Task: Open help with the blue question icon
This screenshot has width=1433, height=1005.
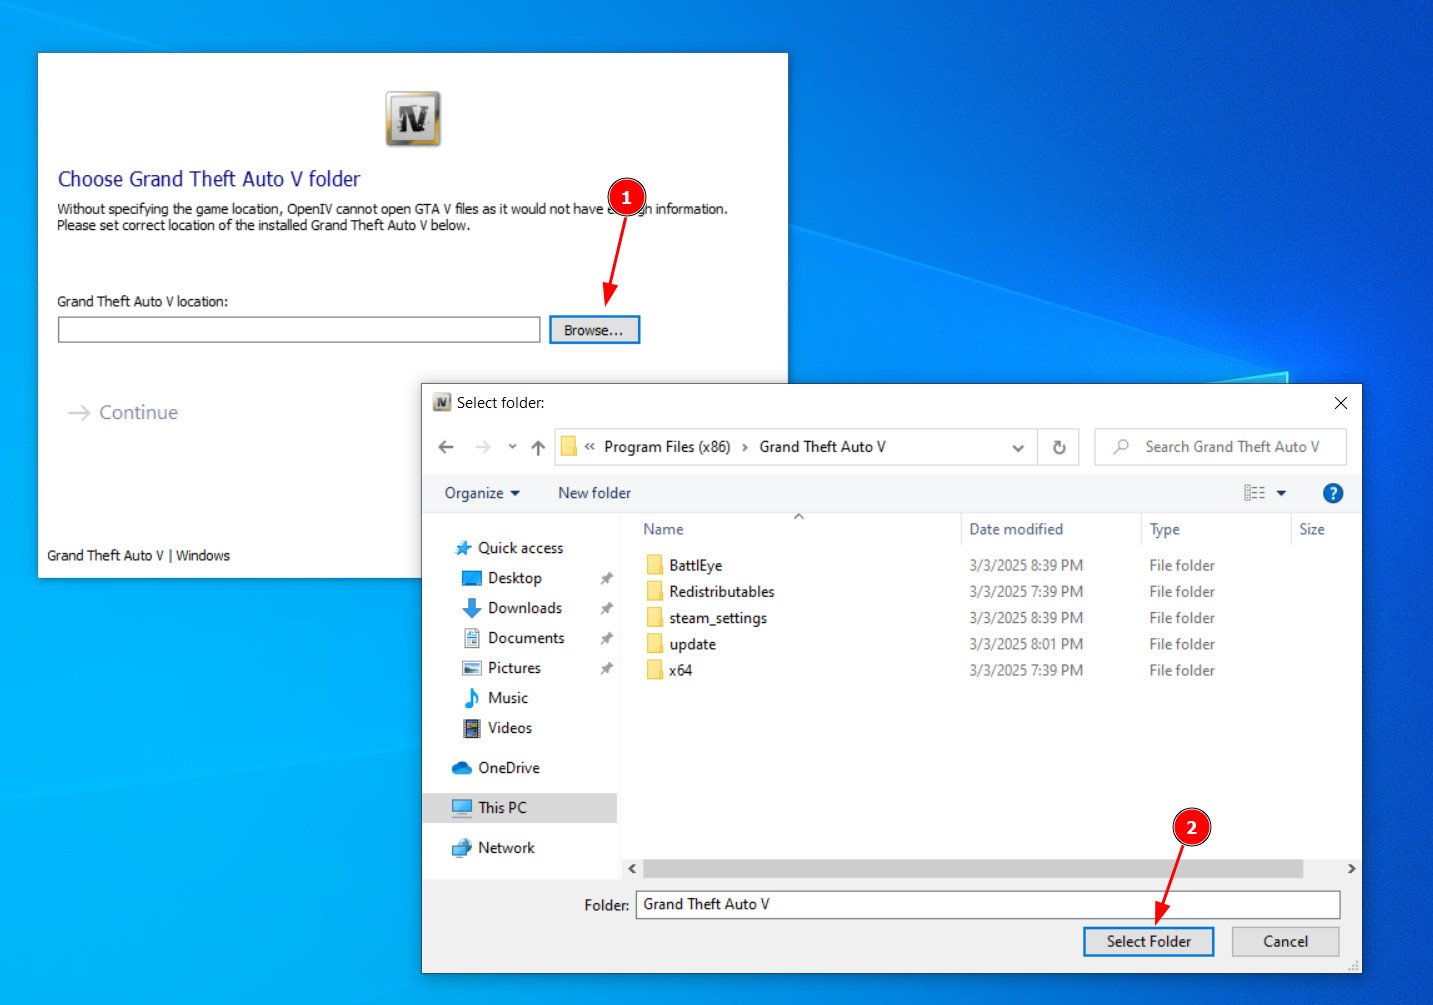Action: [x=1332, y=493]
